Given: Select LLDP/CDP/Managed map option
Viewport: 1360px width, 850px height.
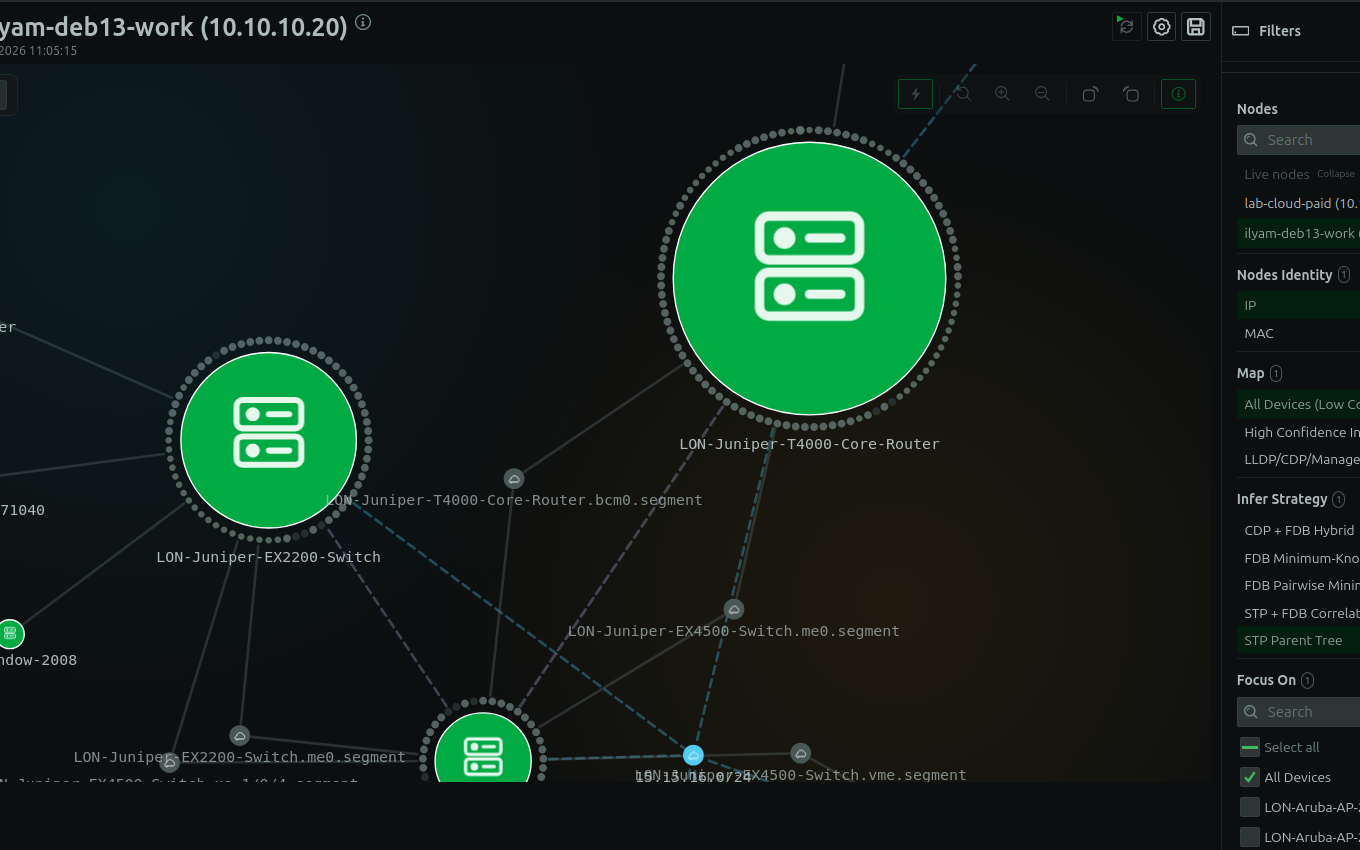Looking at the screenshot, I should point(1298,460).
